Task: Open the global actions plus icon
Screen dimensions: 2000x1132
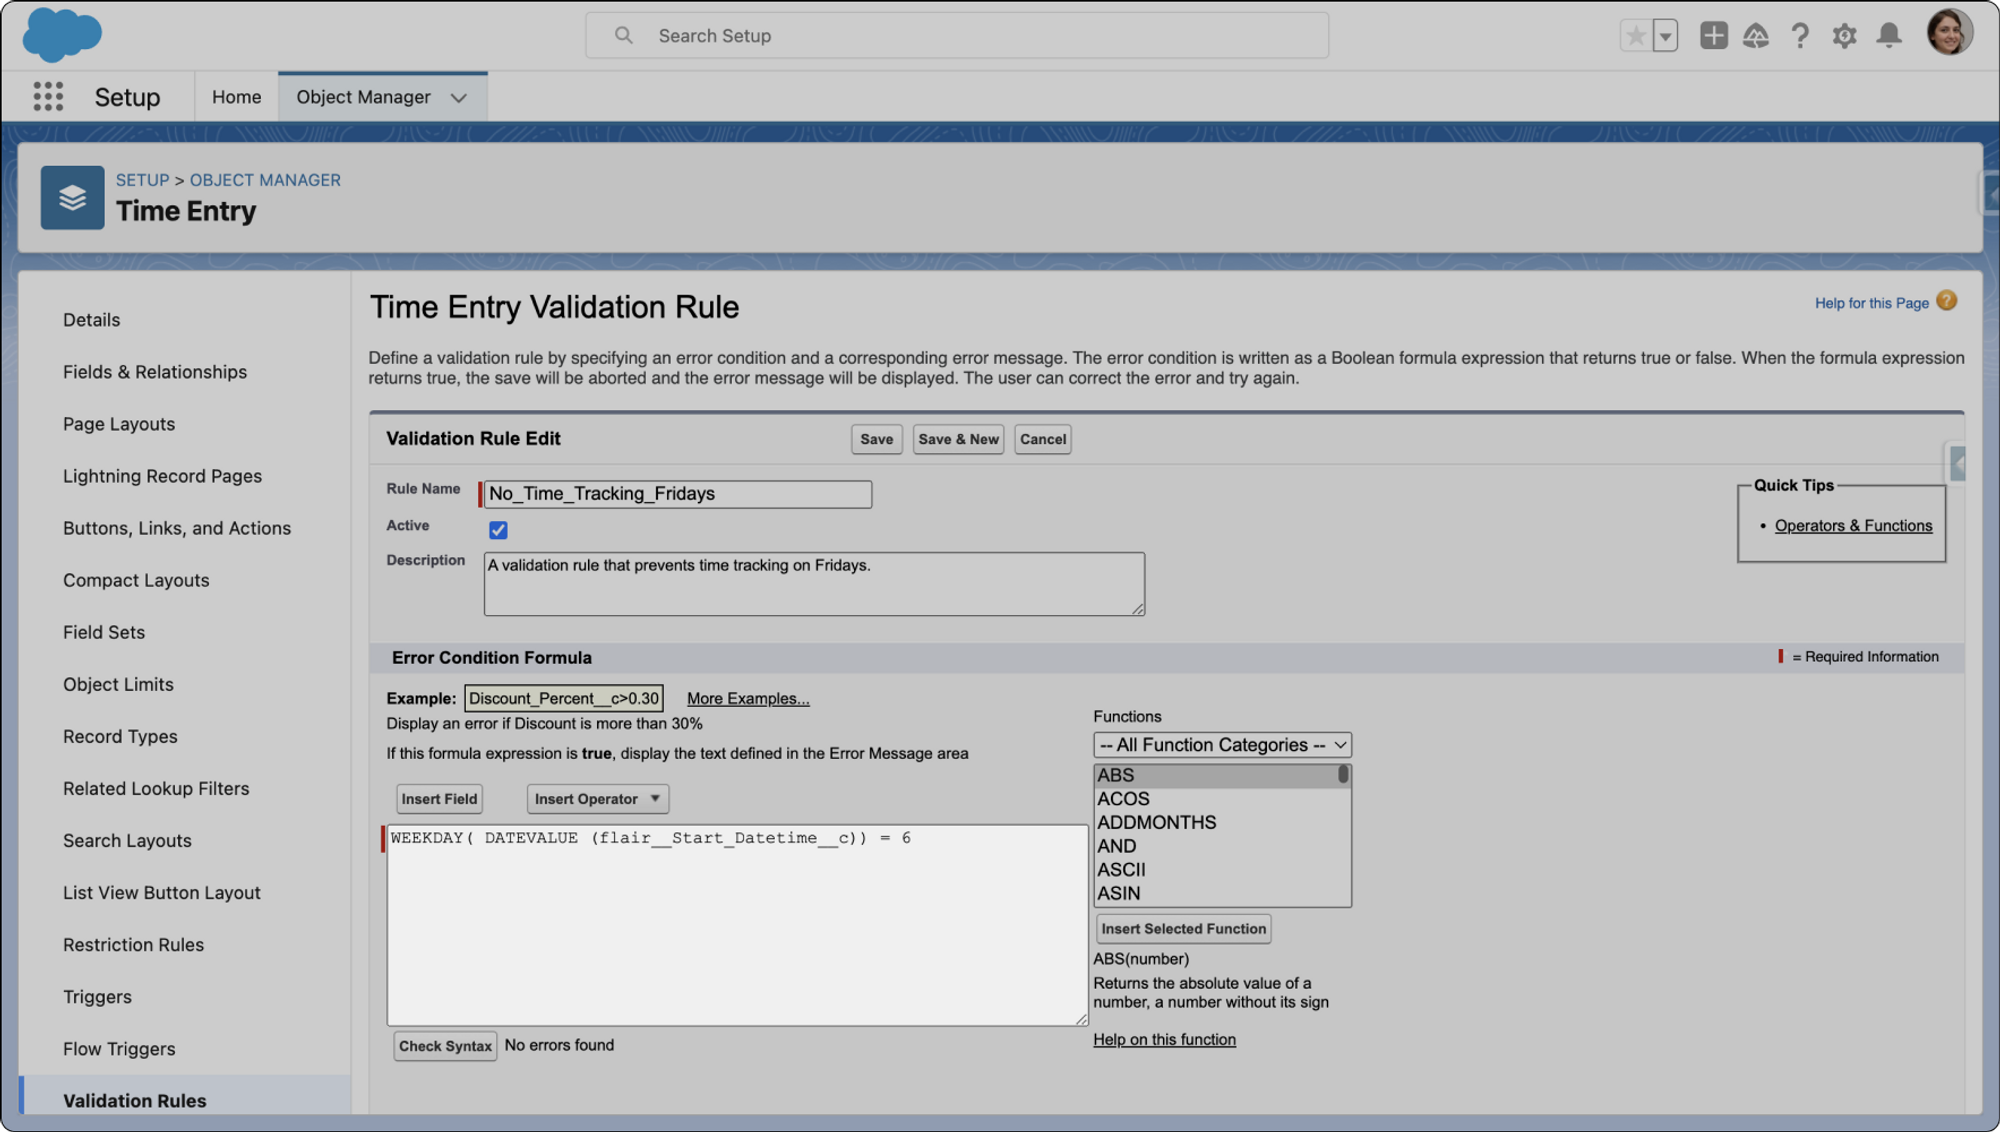Action: pos(1713,36)
